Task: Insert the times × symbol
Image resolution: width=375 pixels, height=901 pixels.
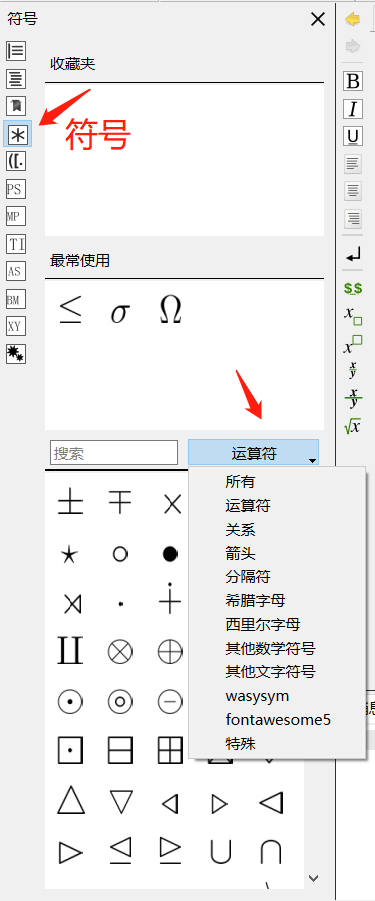Action: coord(172,505)
